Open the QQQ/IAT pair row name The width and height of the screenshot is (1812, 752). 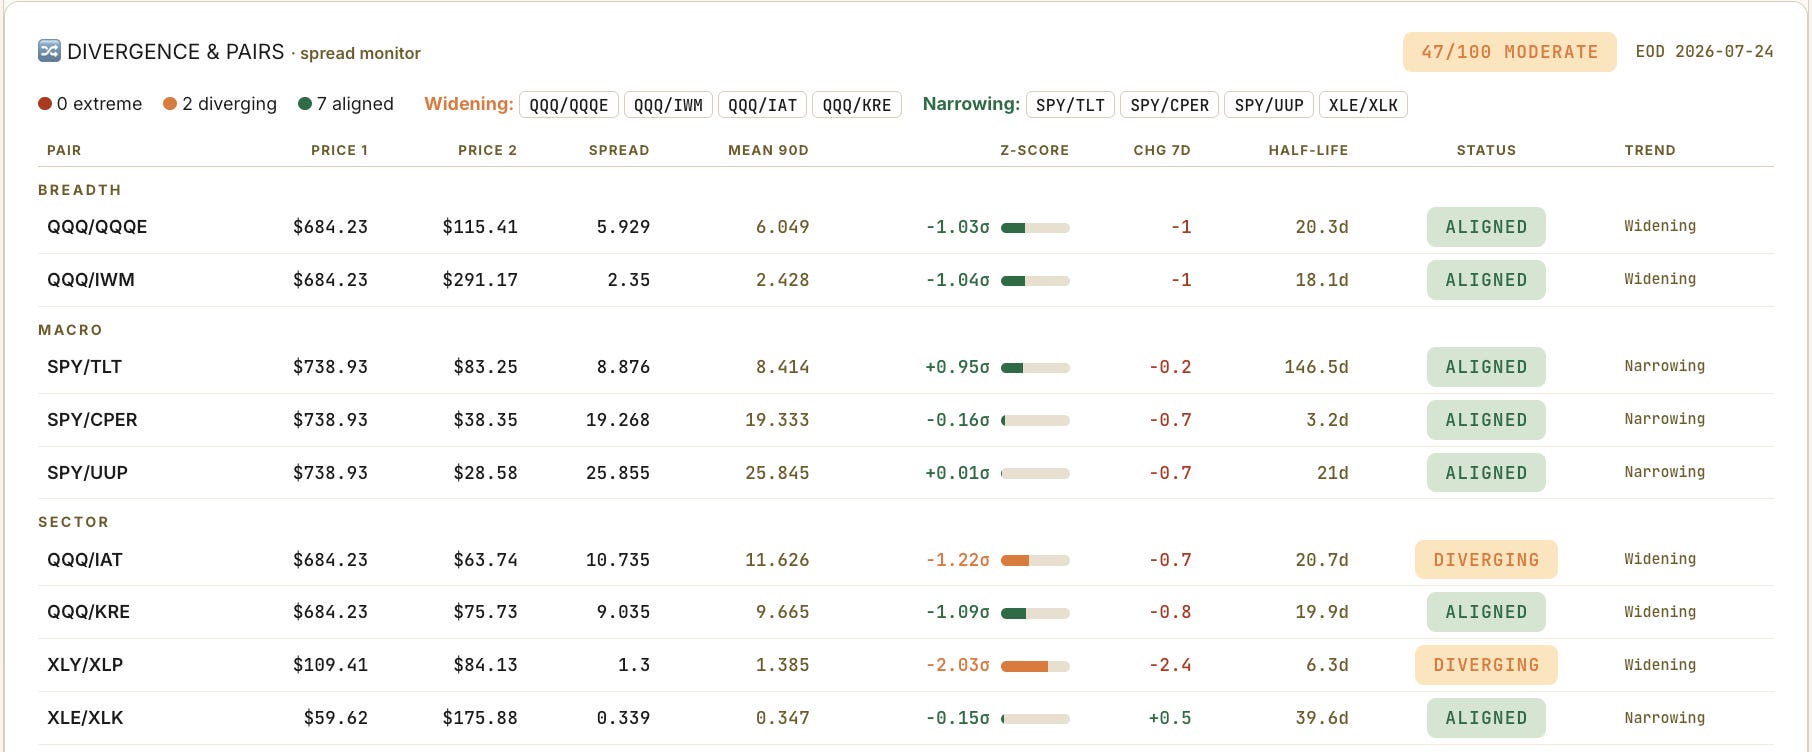85,560
